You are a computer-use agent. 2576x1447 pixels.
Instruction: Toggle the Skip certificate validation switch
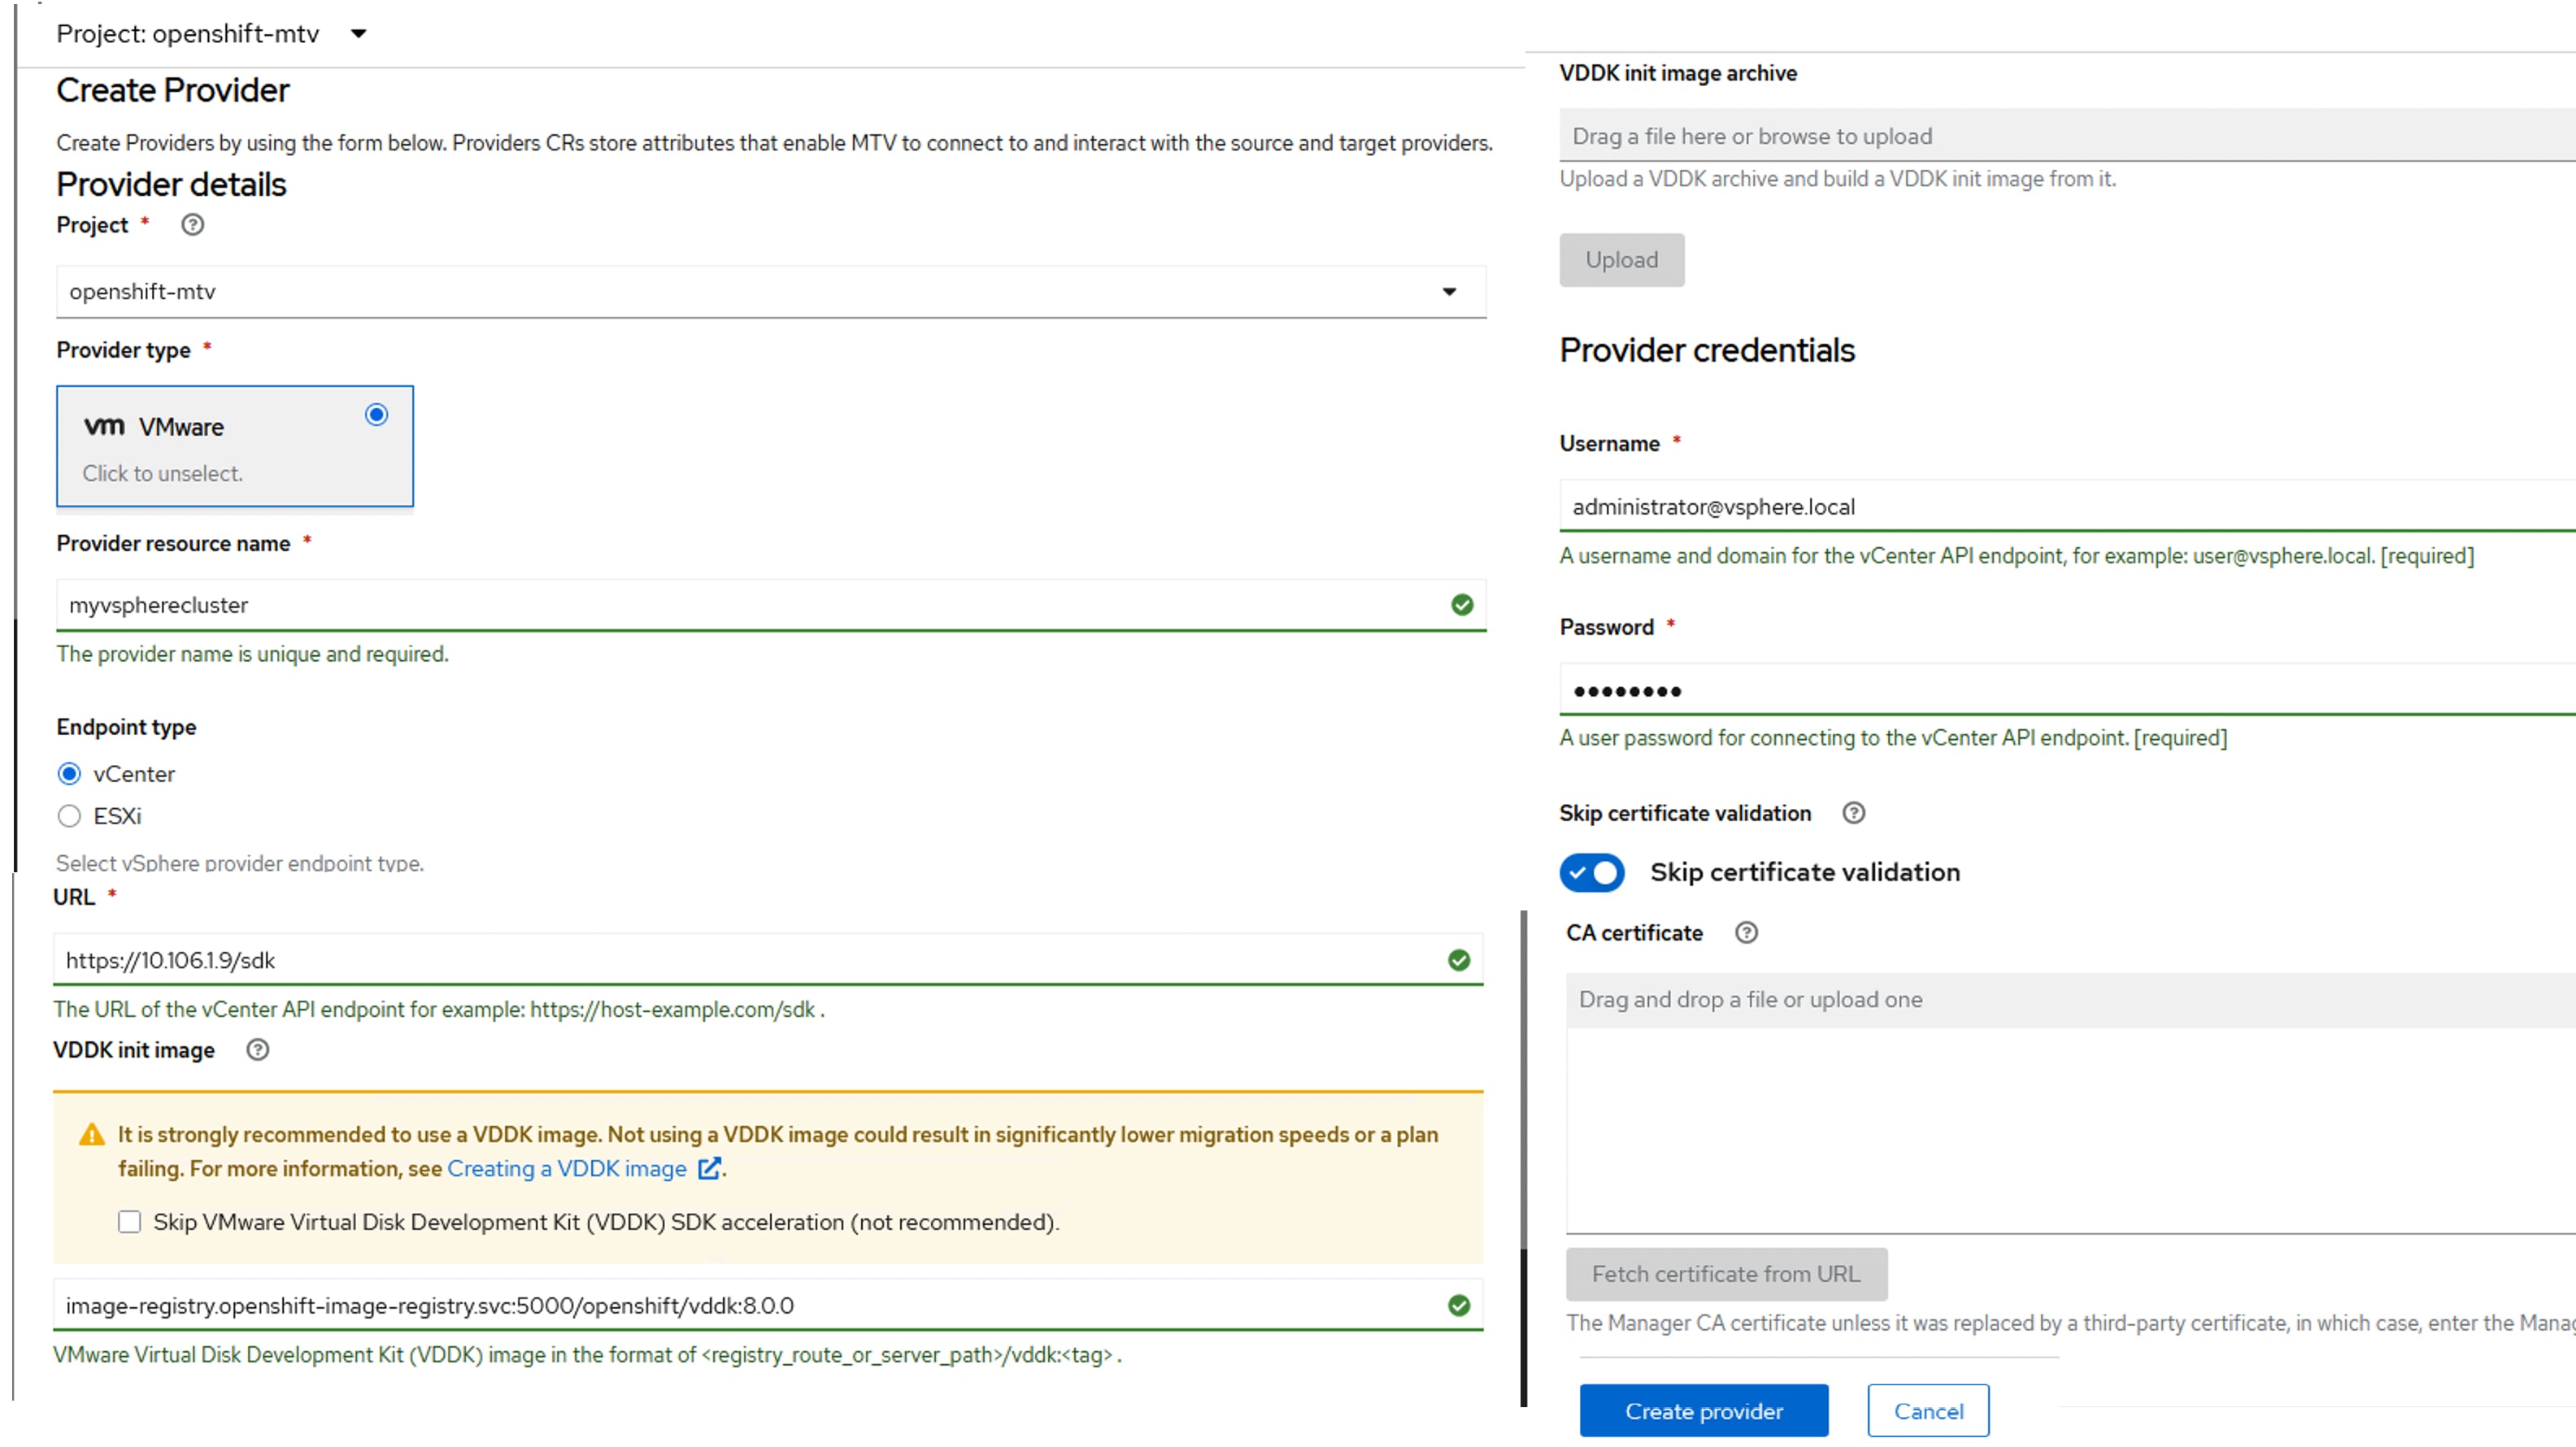[1592, 873]
